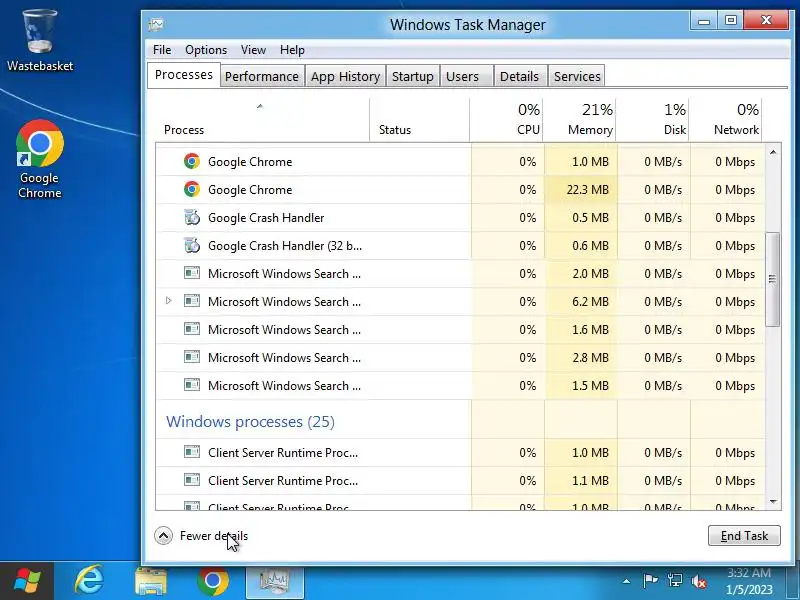Select the Processes tab
The width and height of the screenshot is (800, 600).
pyautogui.click(x=184, y=75)
